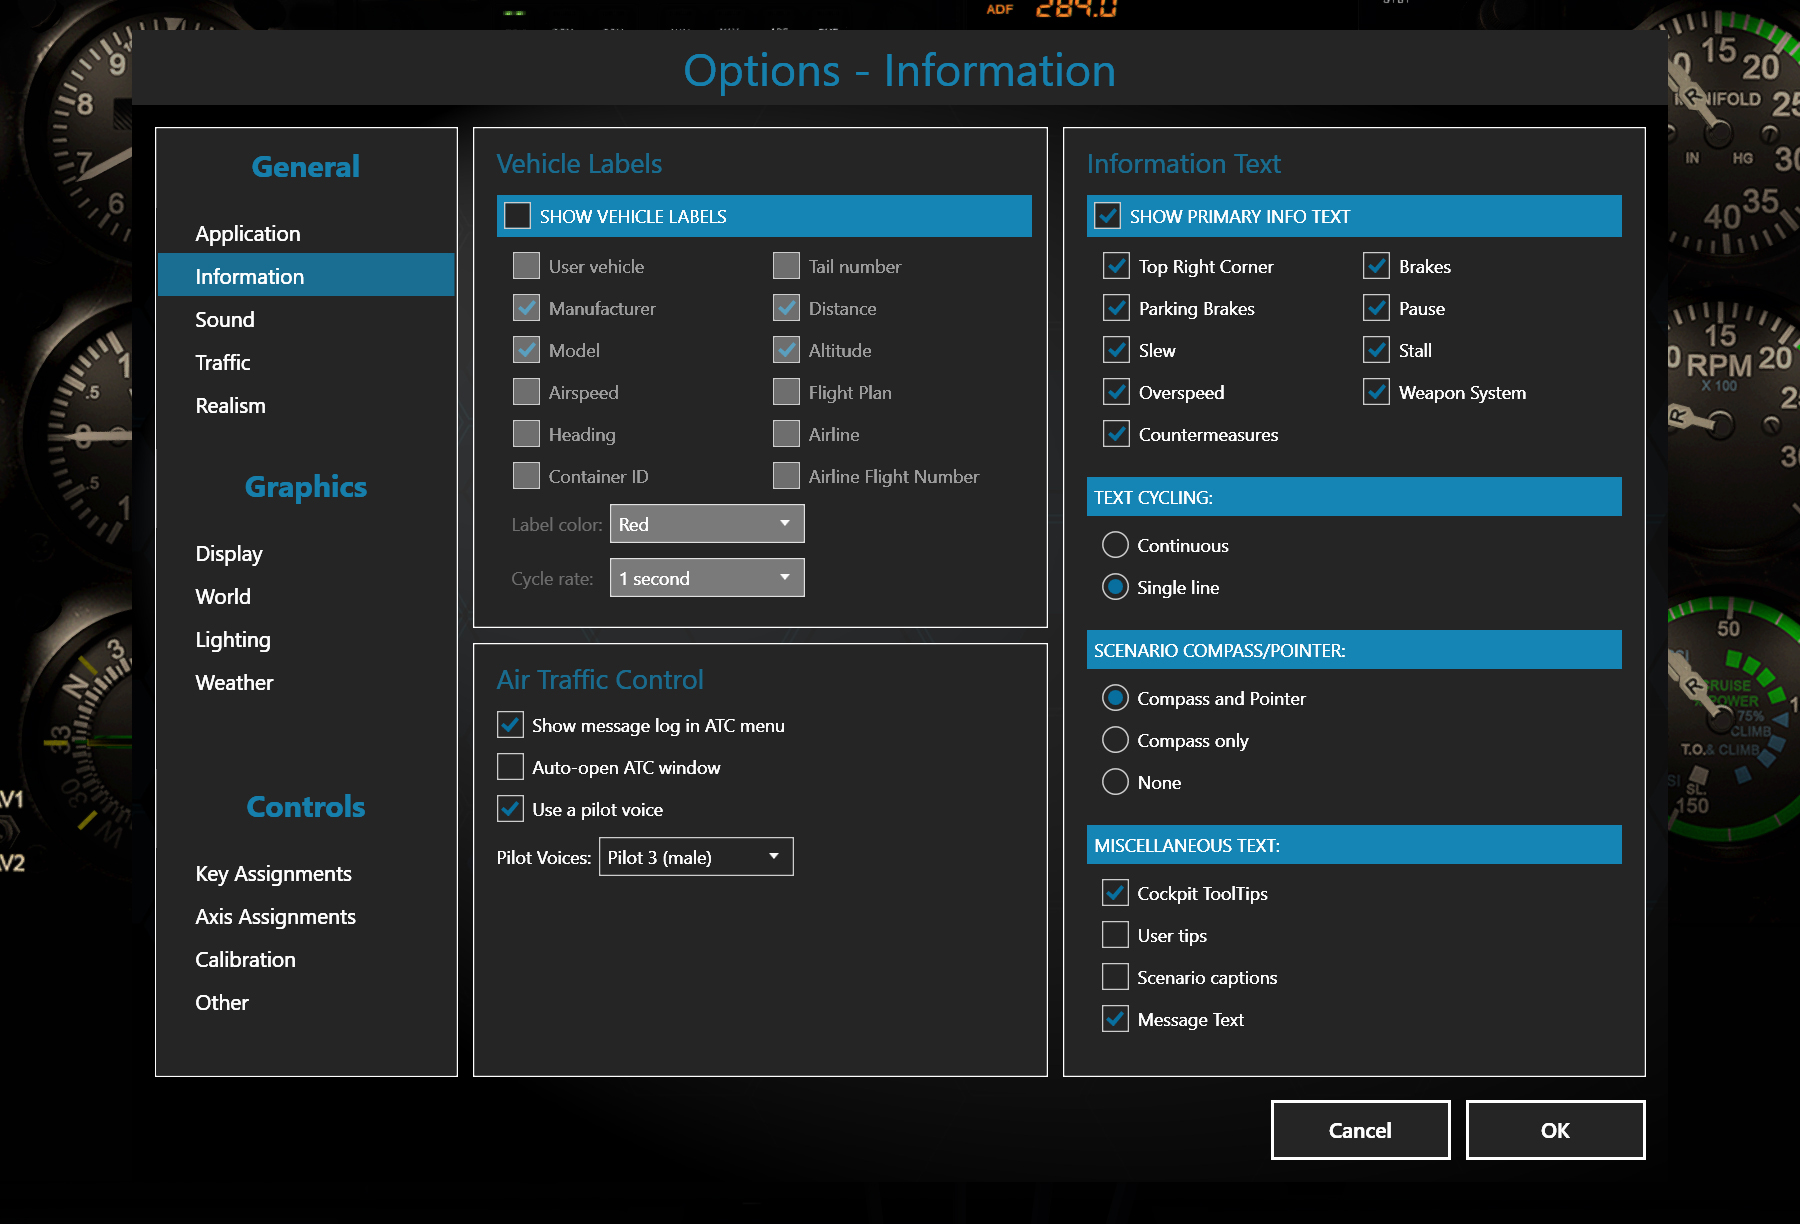Toggle Flight Plan checkbox
The height and width of the screenshot is (1224, 1800).
[786, 392]
